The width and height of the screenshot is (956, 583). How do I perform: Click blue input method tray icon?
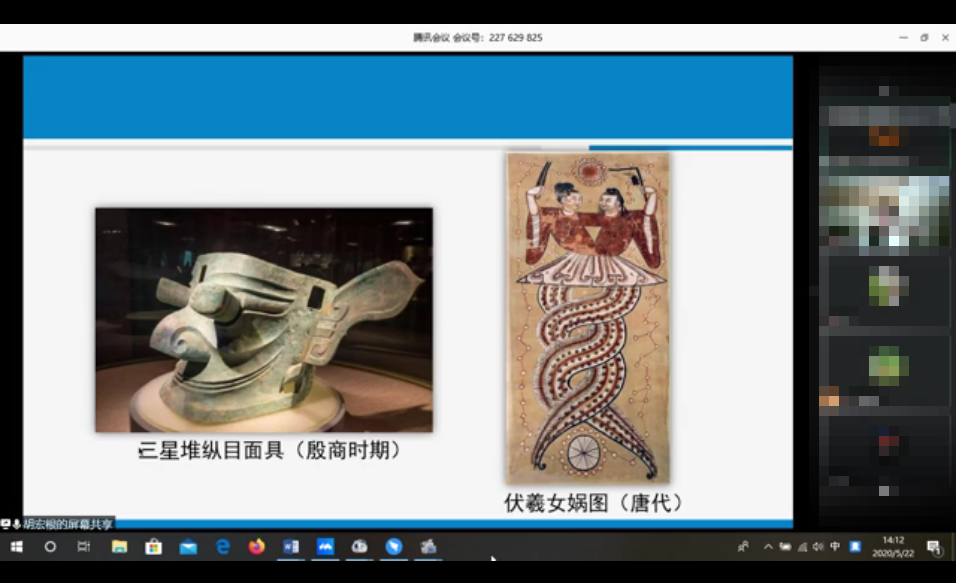click(855, 546)
